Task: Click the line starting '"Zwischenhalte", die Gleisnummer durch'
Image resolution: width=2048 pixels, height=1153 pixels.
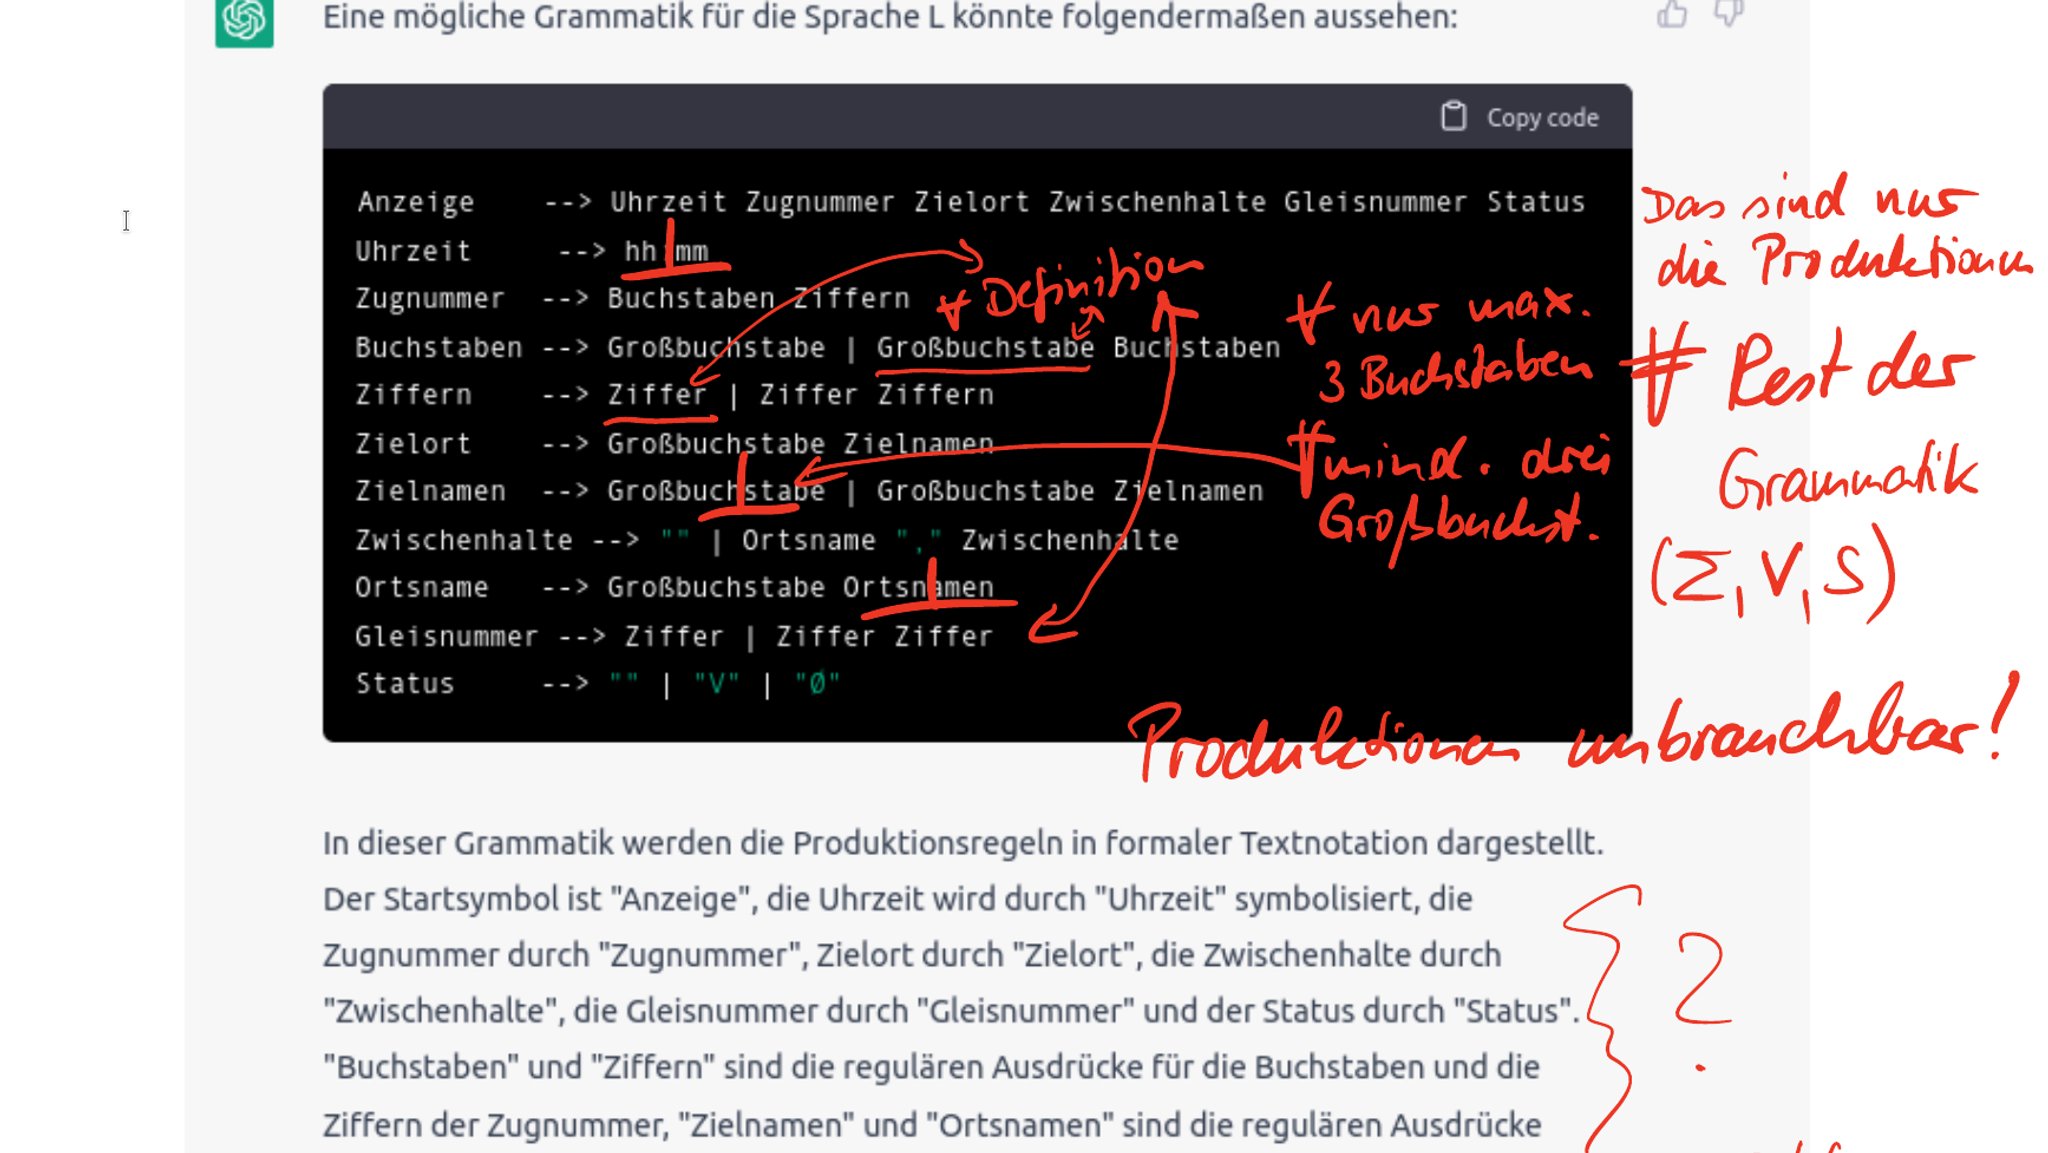Action: 951,1011
